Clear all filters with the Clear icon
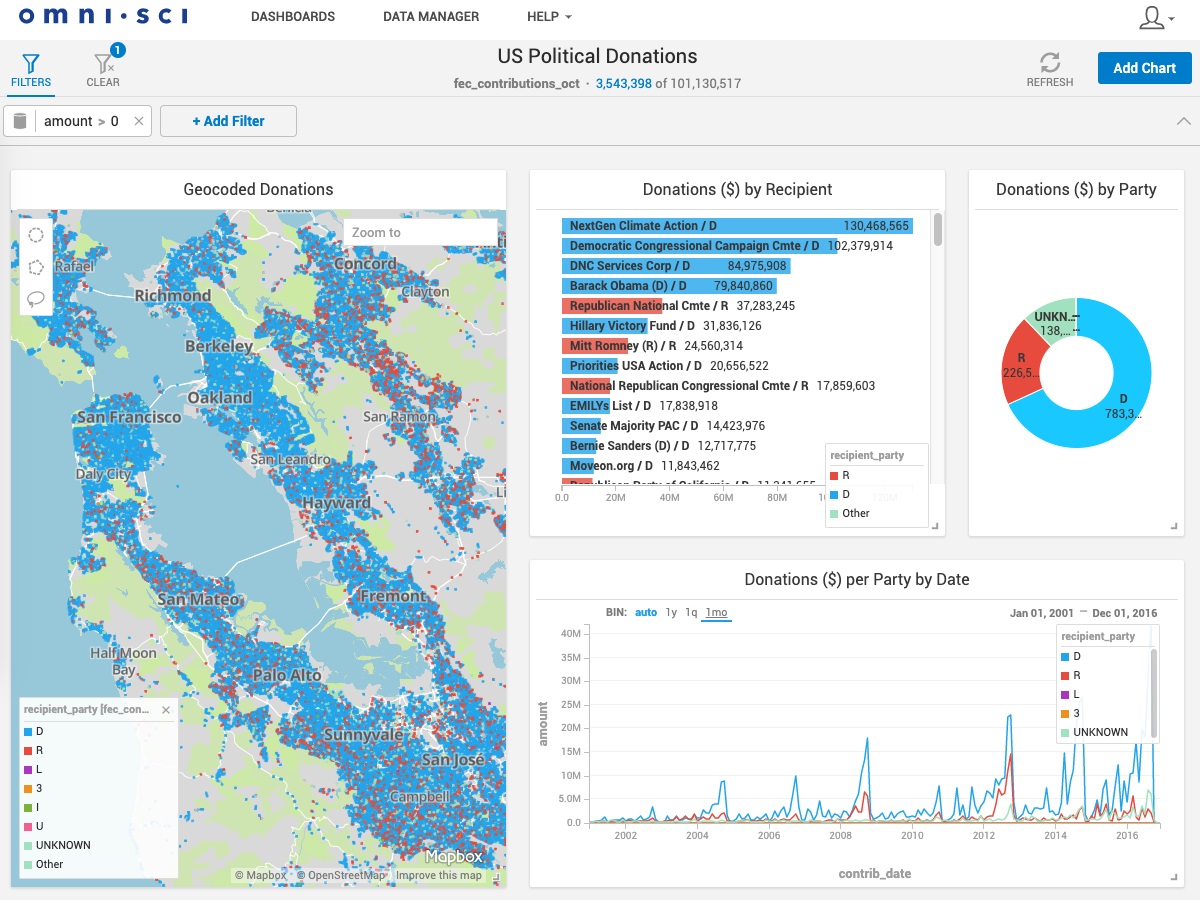Screen dimensions: 1200x900 103,70
